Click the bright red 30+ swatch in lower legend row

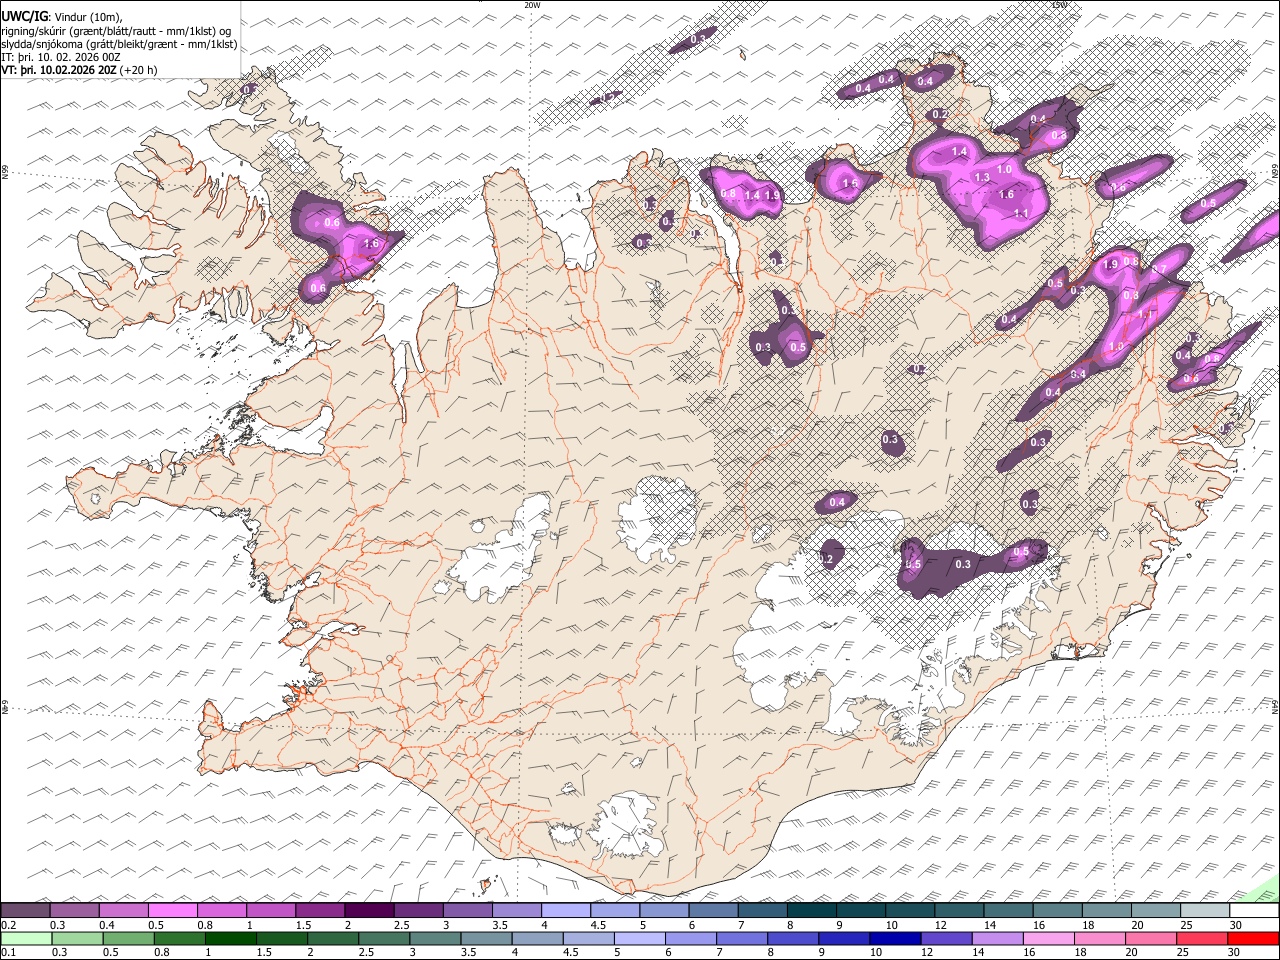pyautogui.click(x=1253, y=938)
